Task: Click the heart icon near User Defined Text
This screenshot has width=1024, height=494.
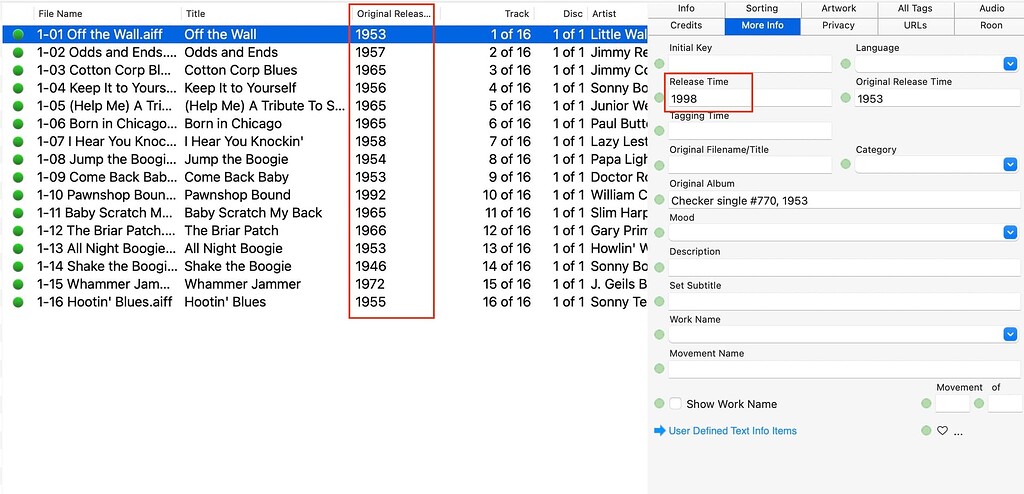Action: 942,431
